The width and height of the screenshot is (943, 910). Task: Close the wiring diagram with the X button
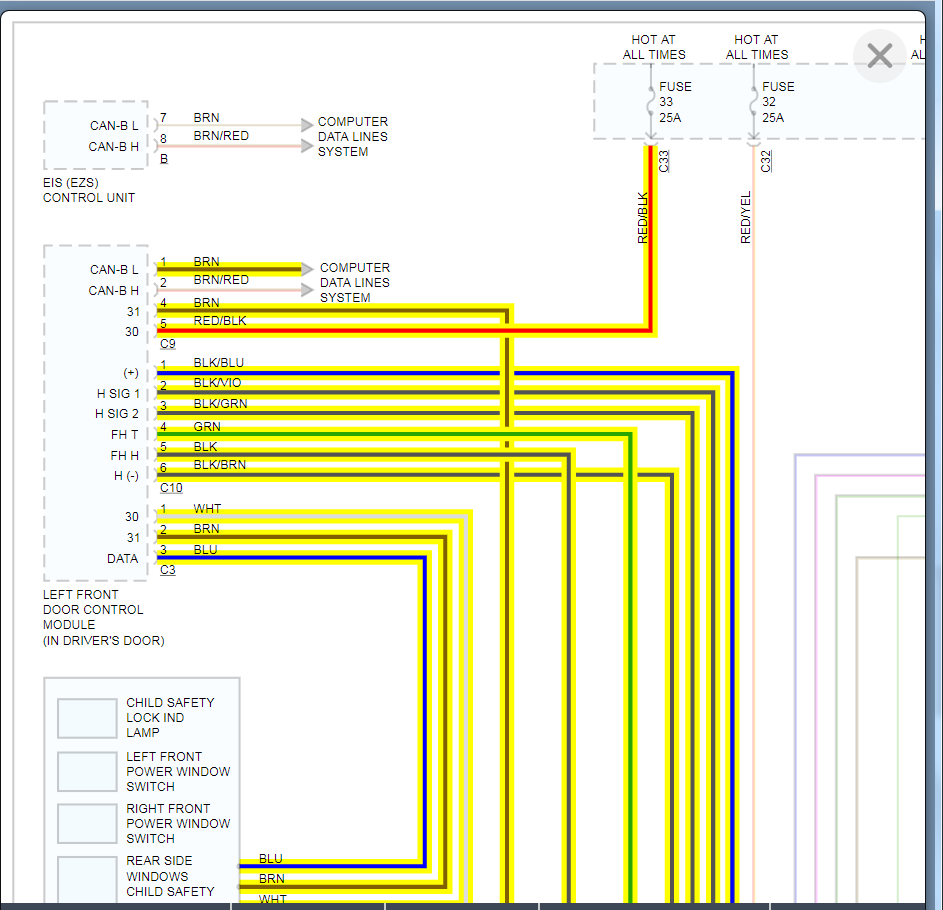tap(880, 56)
